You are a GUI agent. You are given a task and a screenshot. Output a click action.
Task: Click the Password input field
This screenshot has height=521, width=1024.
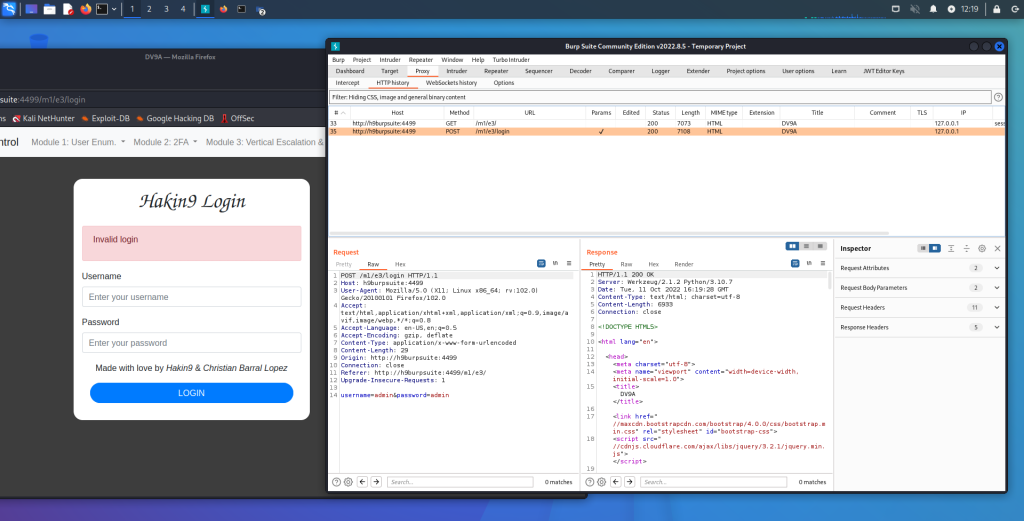point(191,343)
